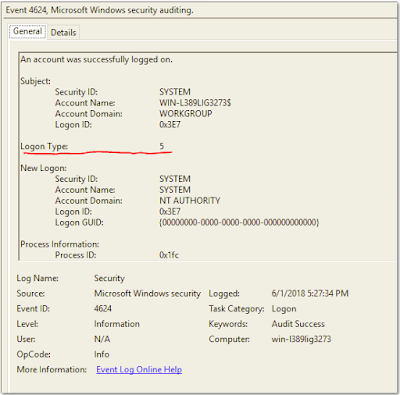The image size is (400, 395).
Task: Select the Log Name value Security
Action: 109,278
